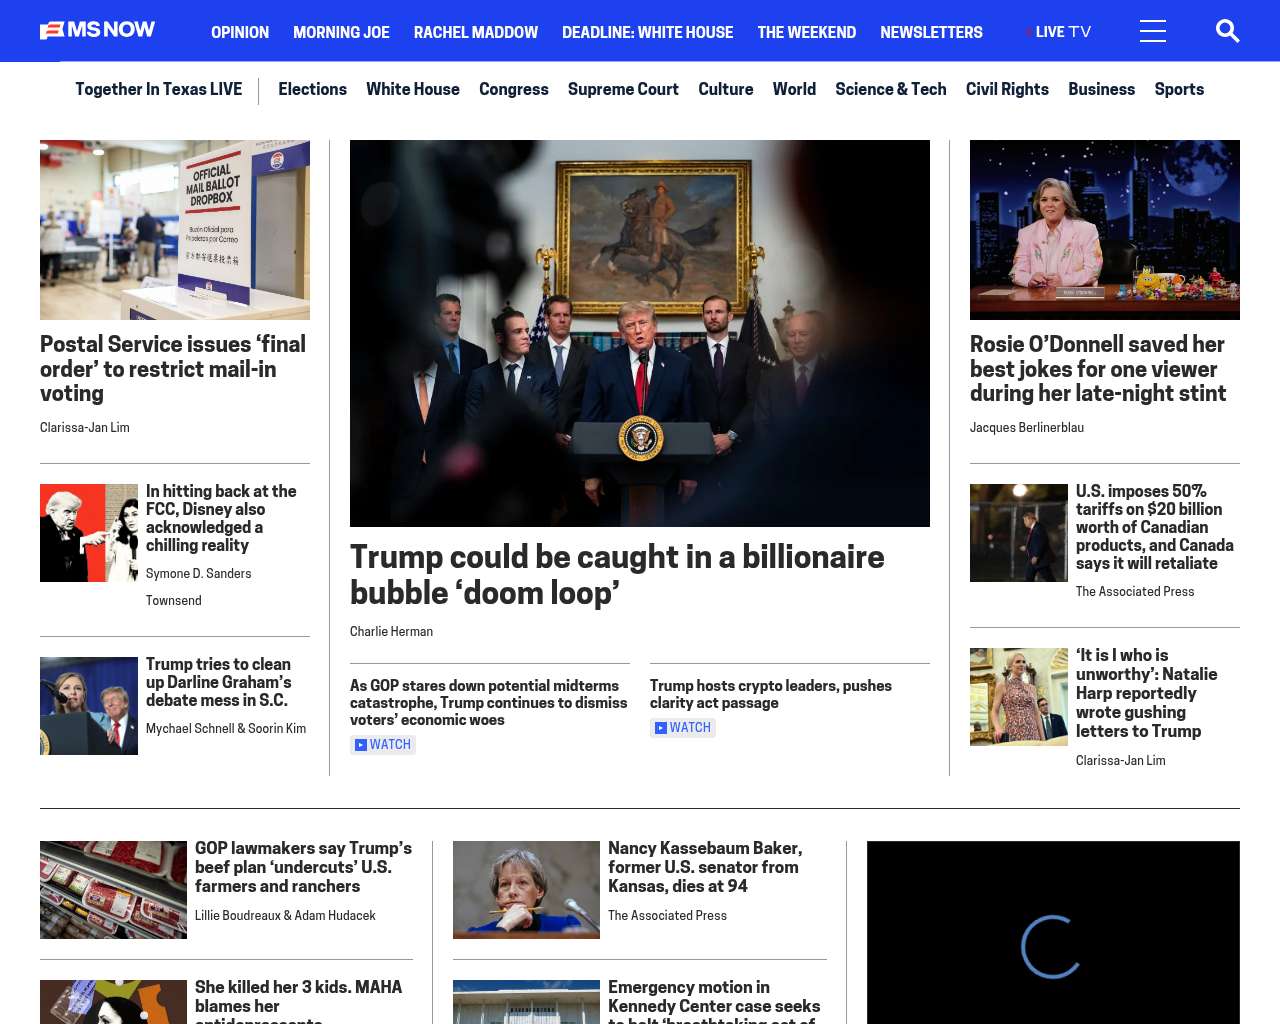The width and height of the screenshot is (1280, 1024).
Task: Open the Culture topic
Action: (726, 89)
